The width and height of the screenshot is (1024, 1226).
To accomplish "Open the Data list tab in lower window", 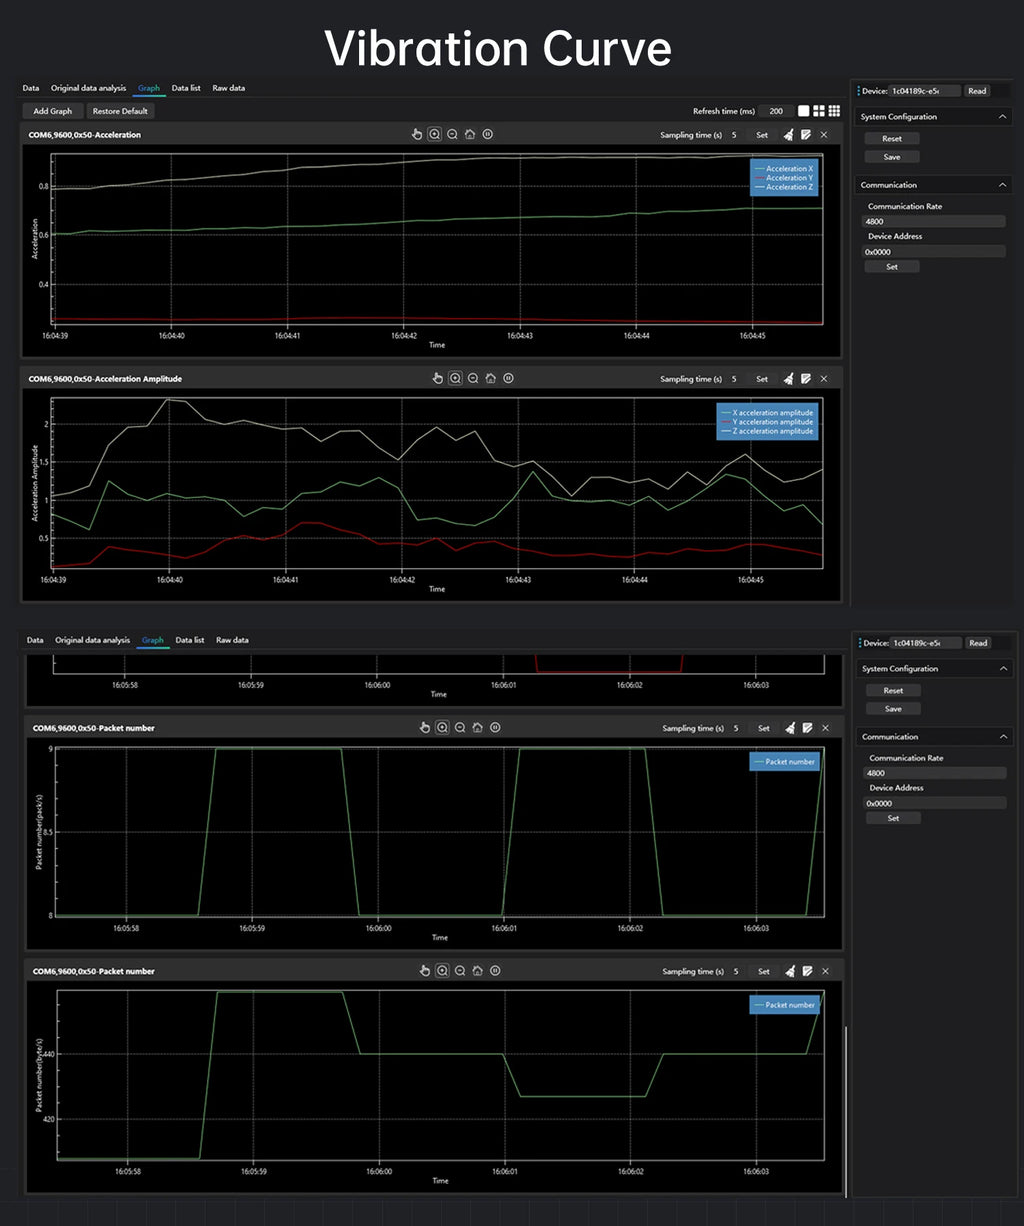I will (190, 640).
